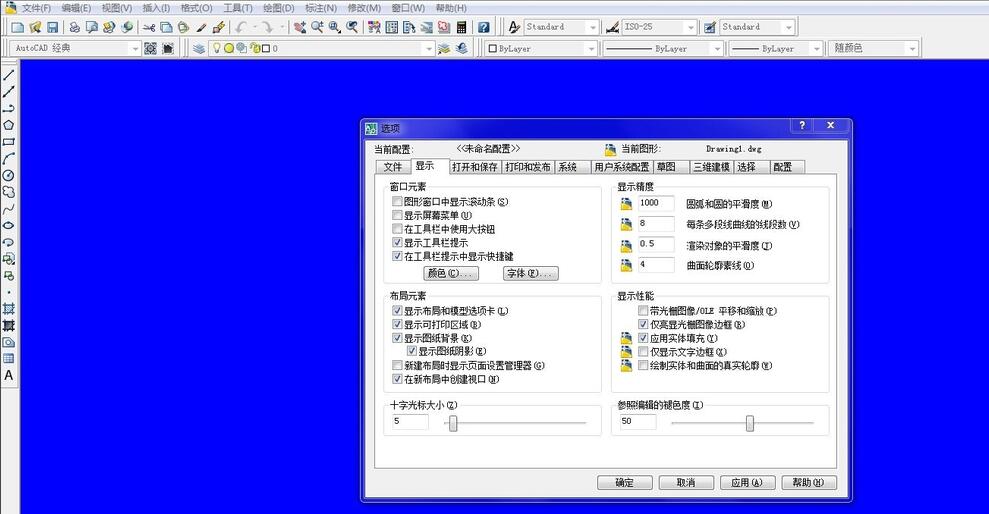Open the 工具(T) menu

[238, 8]
